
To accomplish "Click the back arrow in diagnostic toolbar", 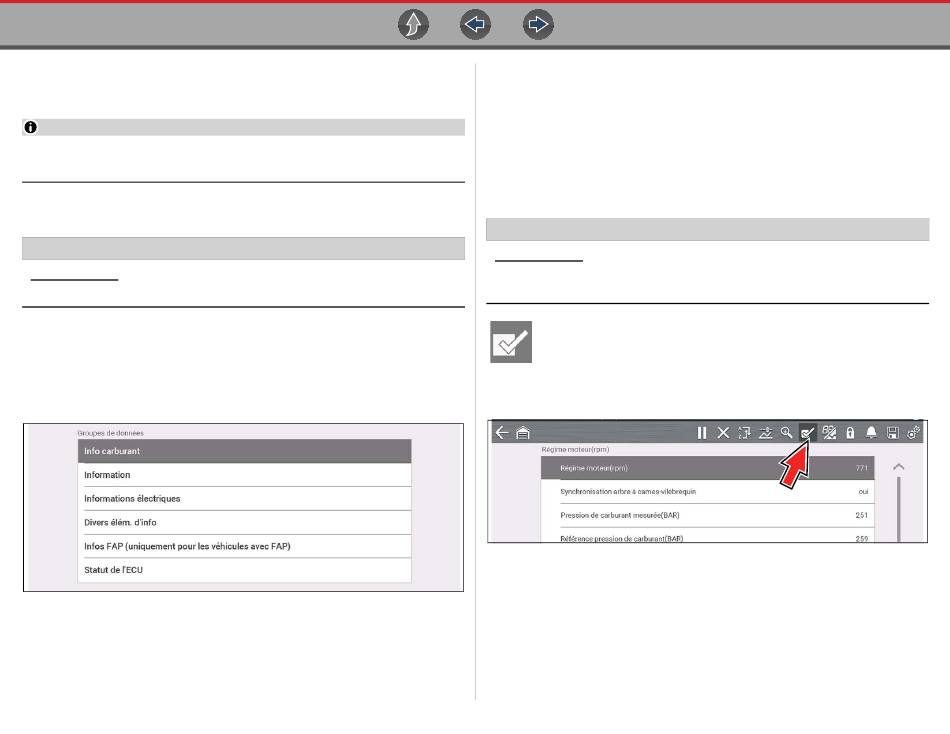I will click(502, 433).
